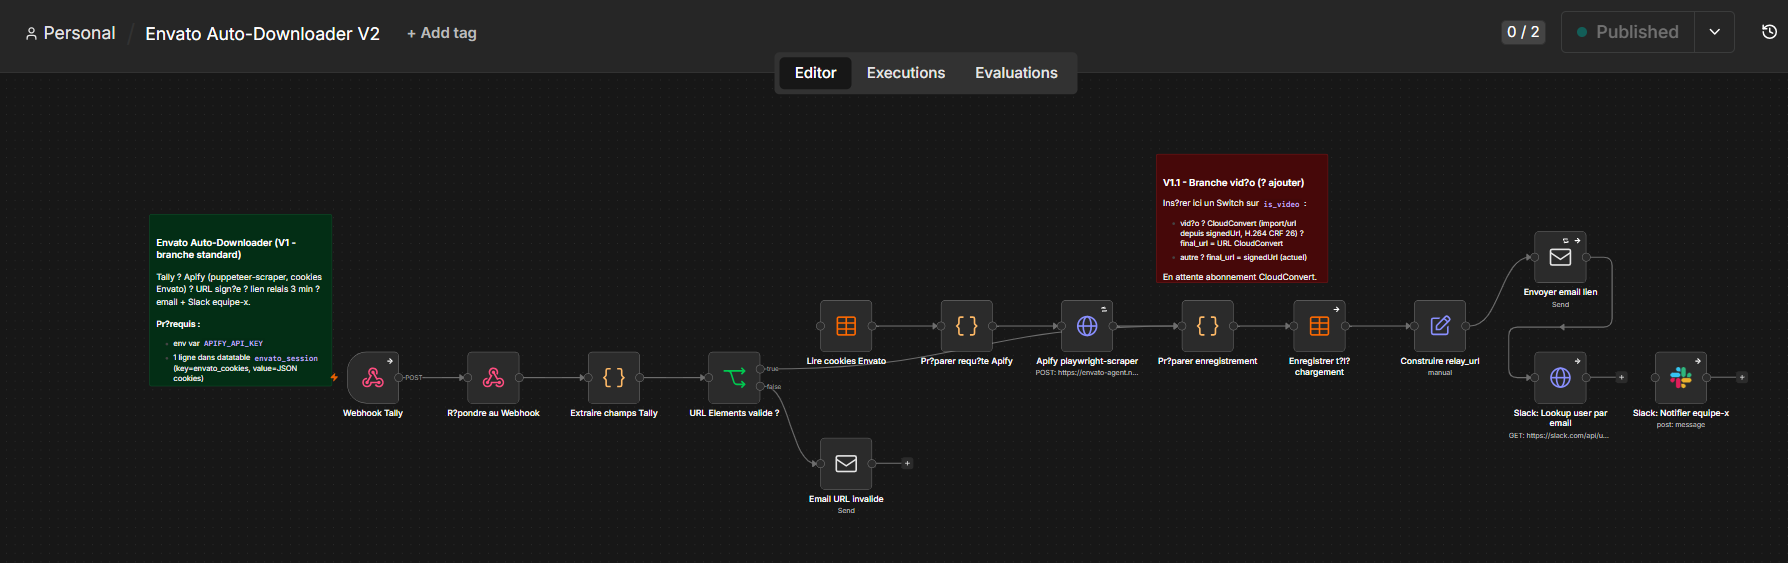1788x563 pixels.
Task: Open the Extraire champs Tally code node
Action: [614, 378]
